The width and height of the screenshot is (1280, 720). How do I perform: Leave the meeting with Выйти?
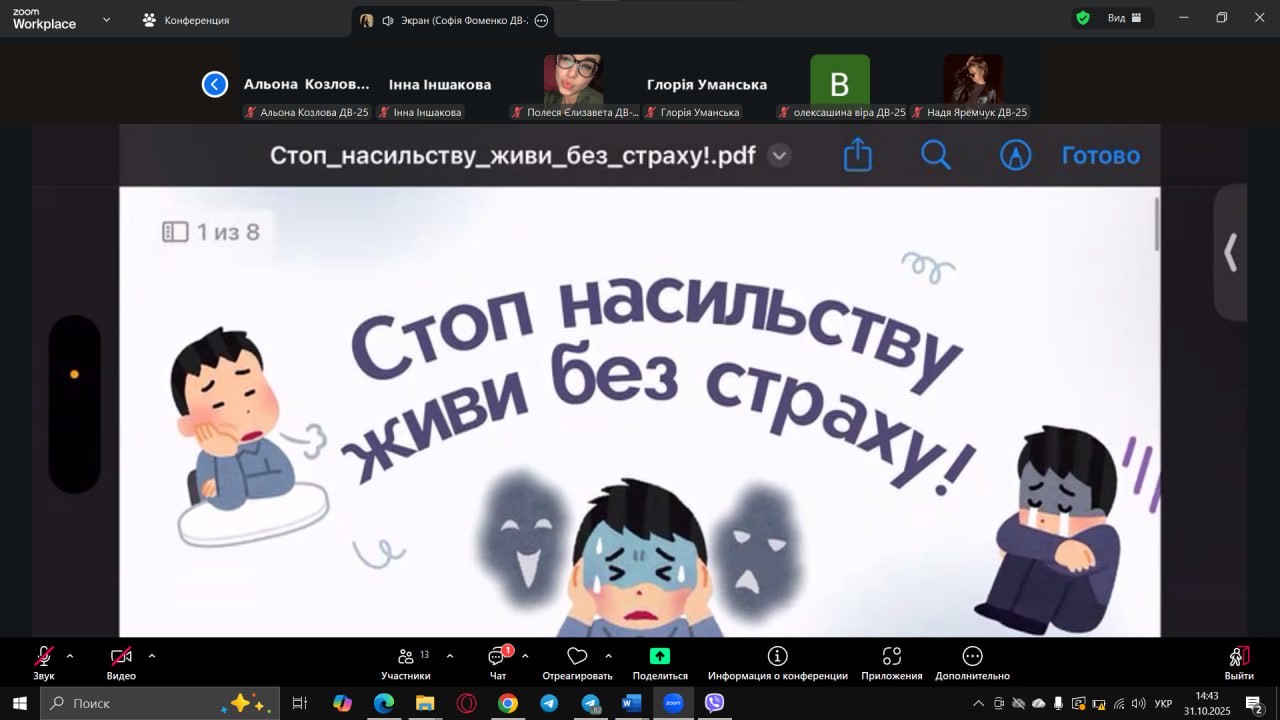pyautogui.click(x=1239, y=663)
